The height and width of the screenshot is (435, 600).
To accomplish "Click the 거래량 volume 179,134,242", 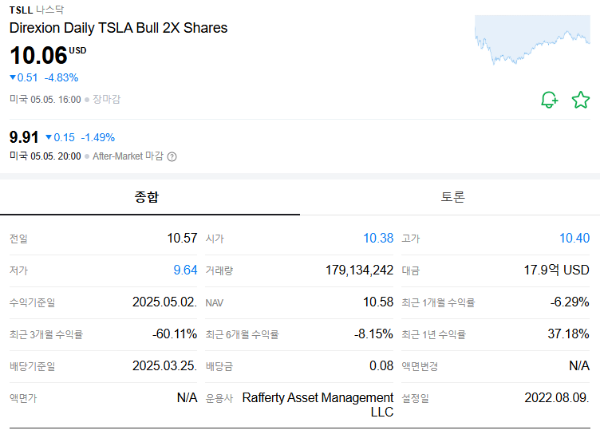I will click(x=359, y=270).
